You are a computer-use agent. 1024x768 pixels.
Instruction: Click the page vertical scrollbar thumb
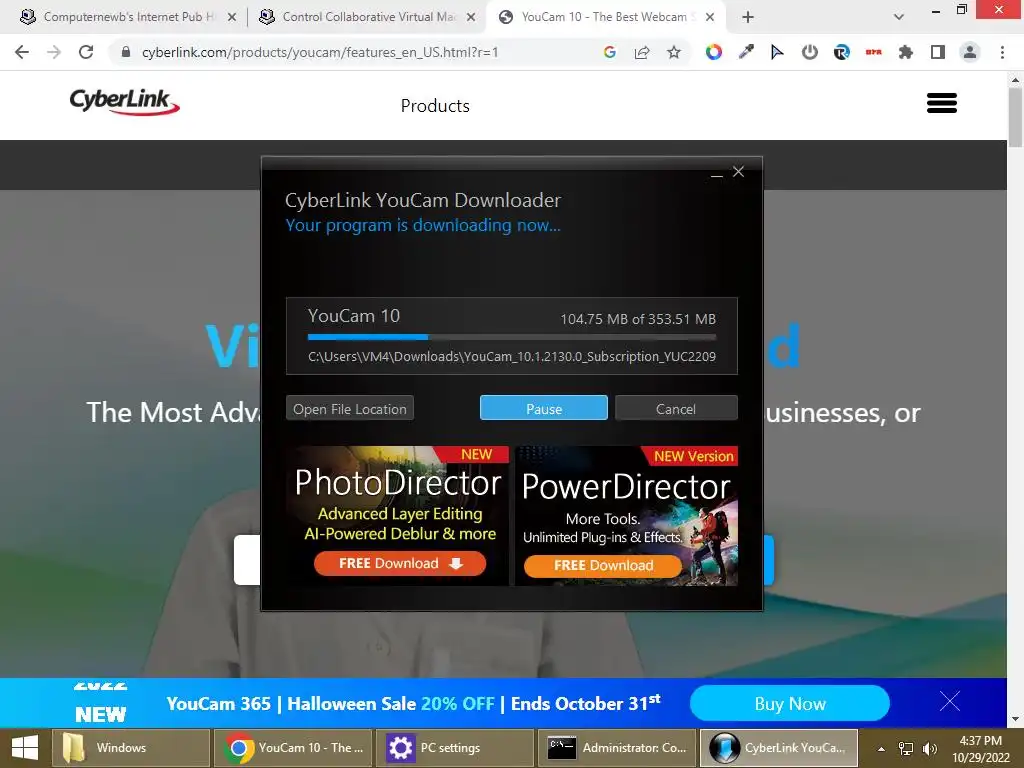[1015, 118]
